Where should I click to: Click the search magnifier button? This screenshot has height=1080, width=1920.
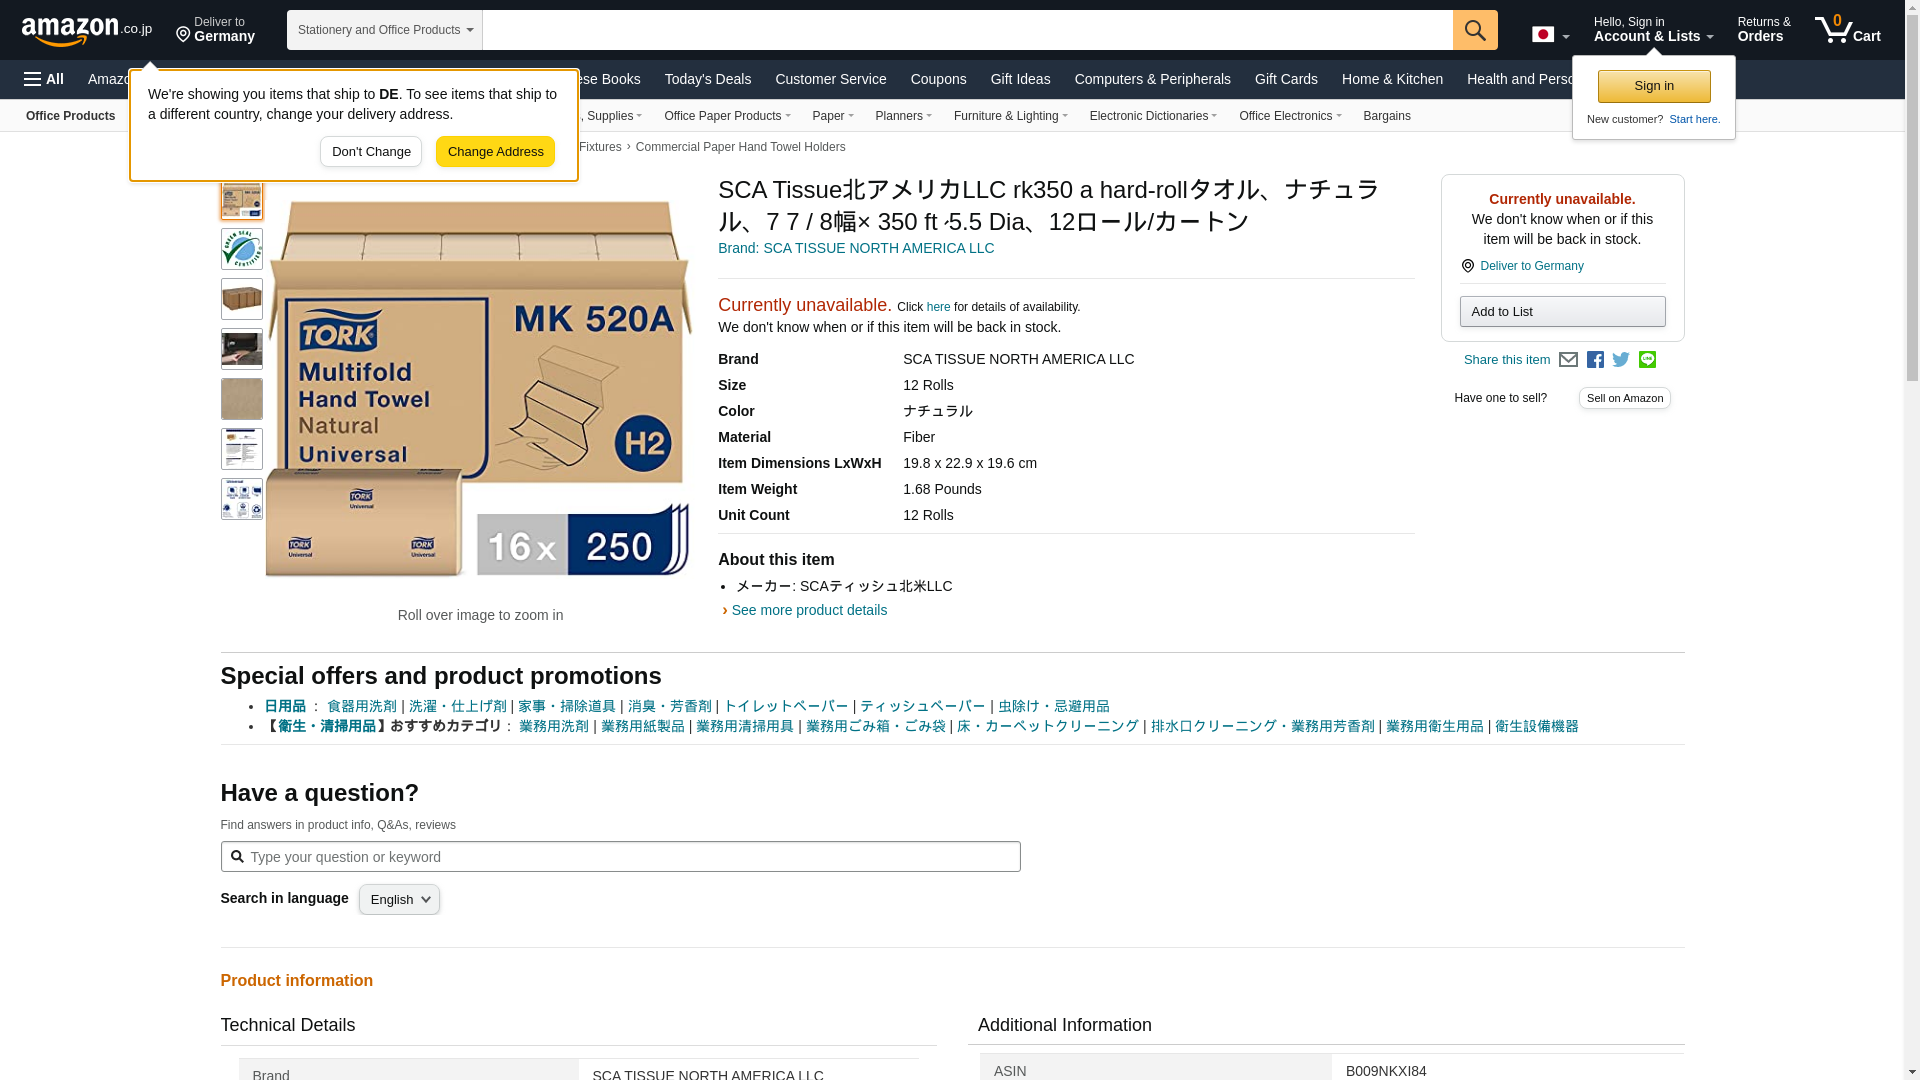[1475, 30]
